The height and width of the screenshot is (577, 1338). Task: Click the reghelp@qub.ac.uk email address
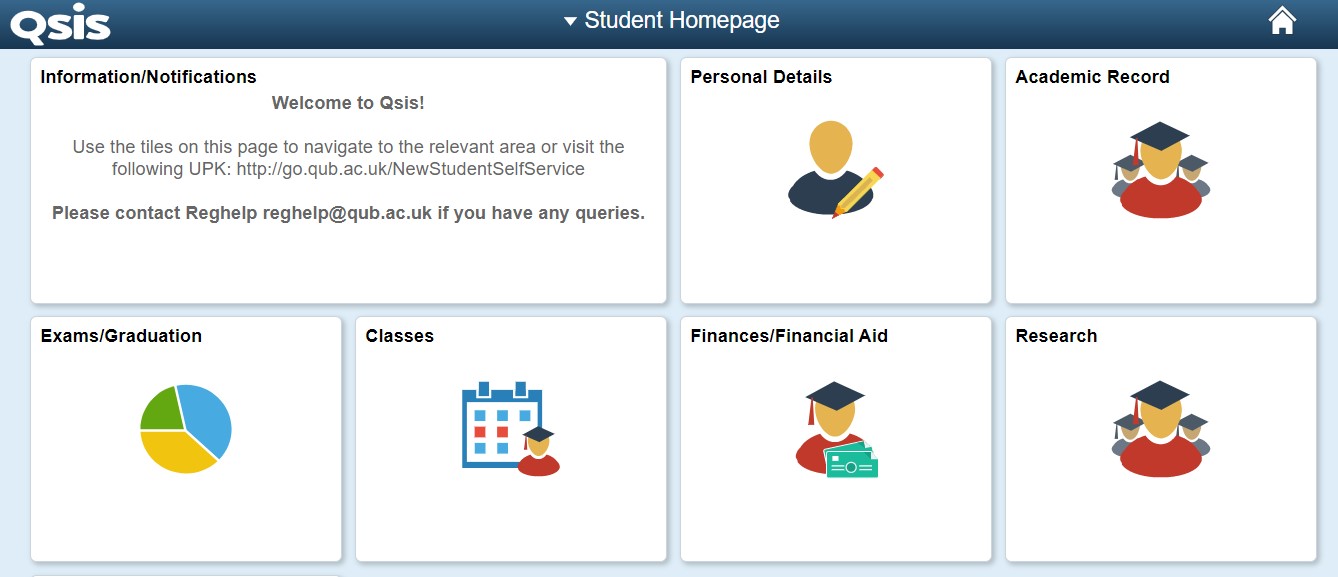[348, 213]
